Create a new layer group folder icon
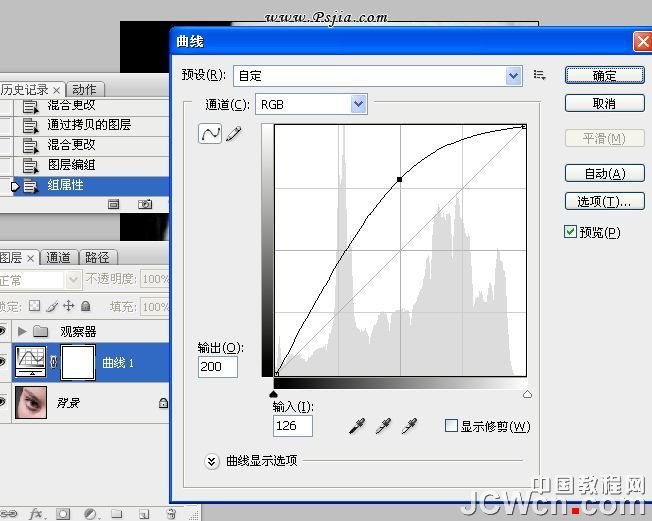Viewport: 652px width, 521px height. pyautogui.click(x=116, y=514)
